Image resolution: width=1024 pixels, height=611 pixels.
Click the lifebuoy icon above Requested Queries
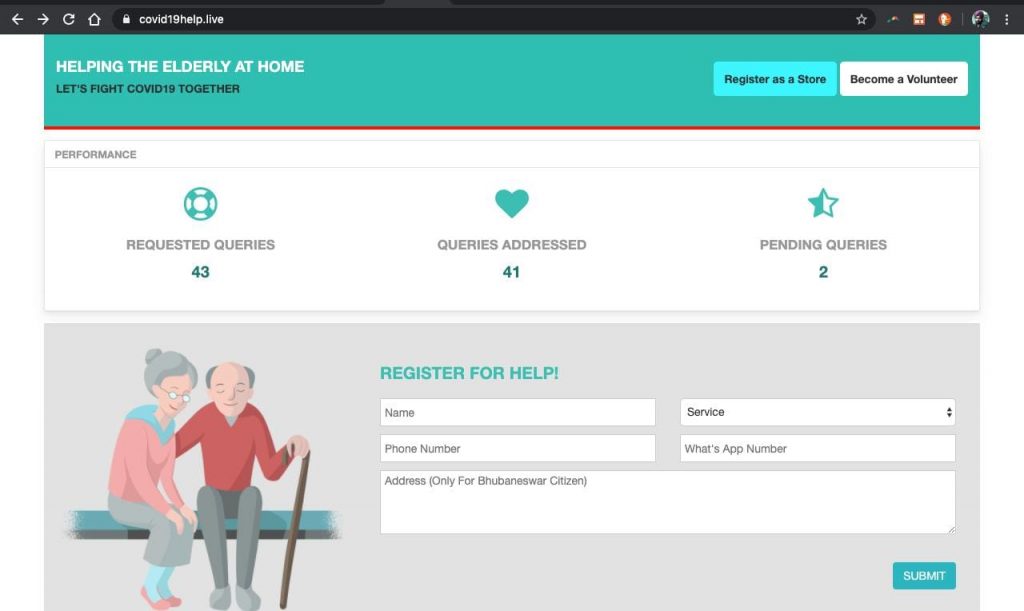[200, 204]
